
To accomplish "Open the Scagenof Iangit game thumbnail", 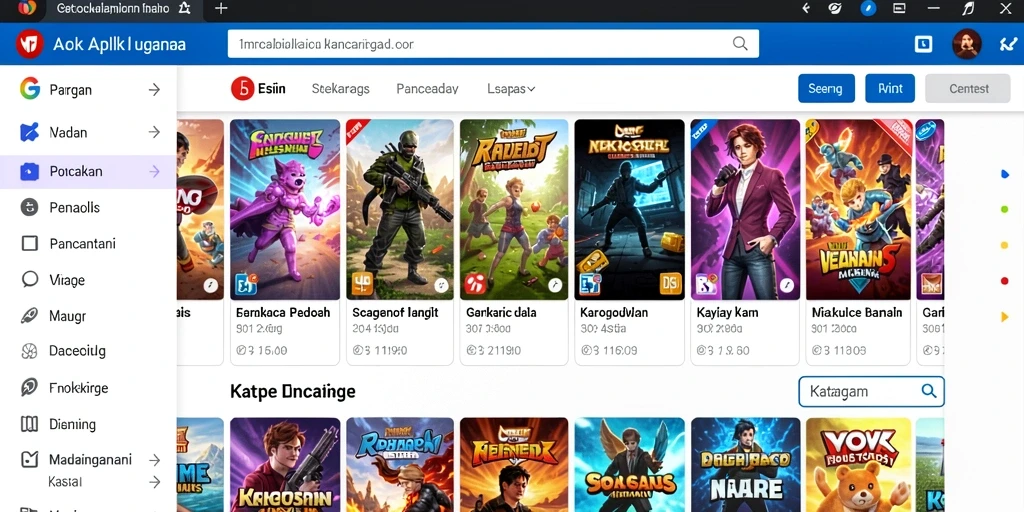I will (x=400, y=210).
